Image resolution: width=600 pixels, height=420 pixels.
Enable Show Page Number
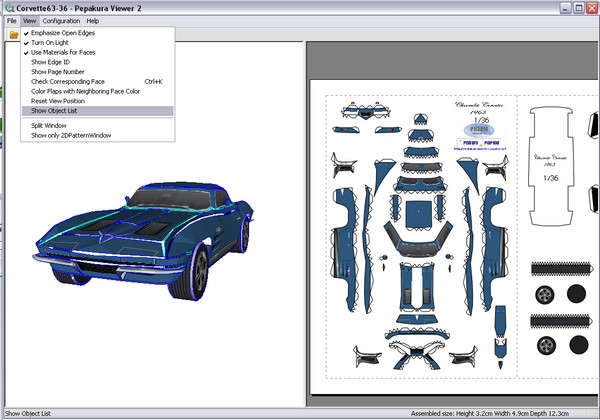click(x=59, y=72)
